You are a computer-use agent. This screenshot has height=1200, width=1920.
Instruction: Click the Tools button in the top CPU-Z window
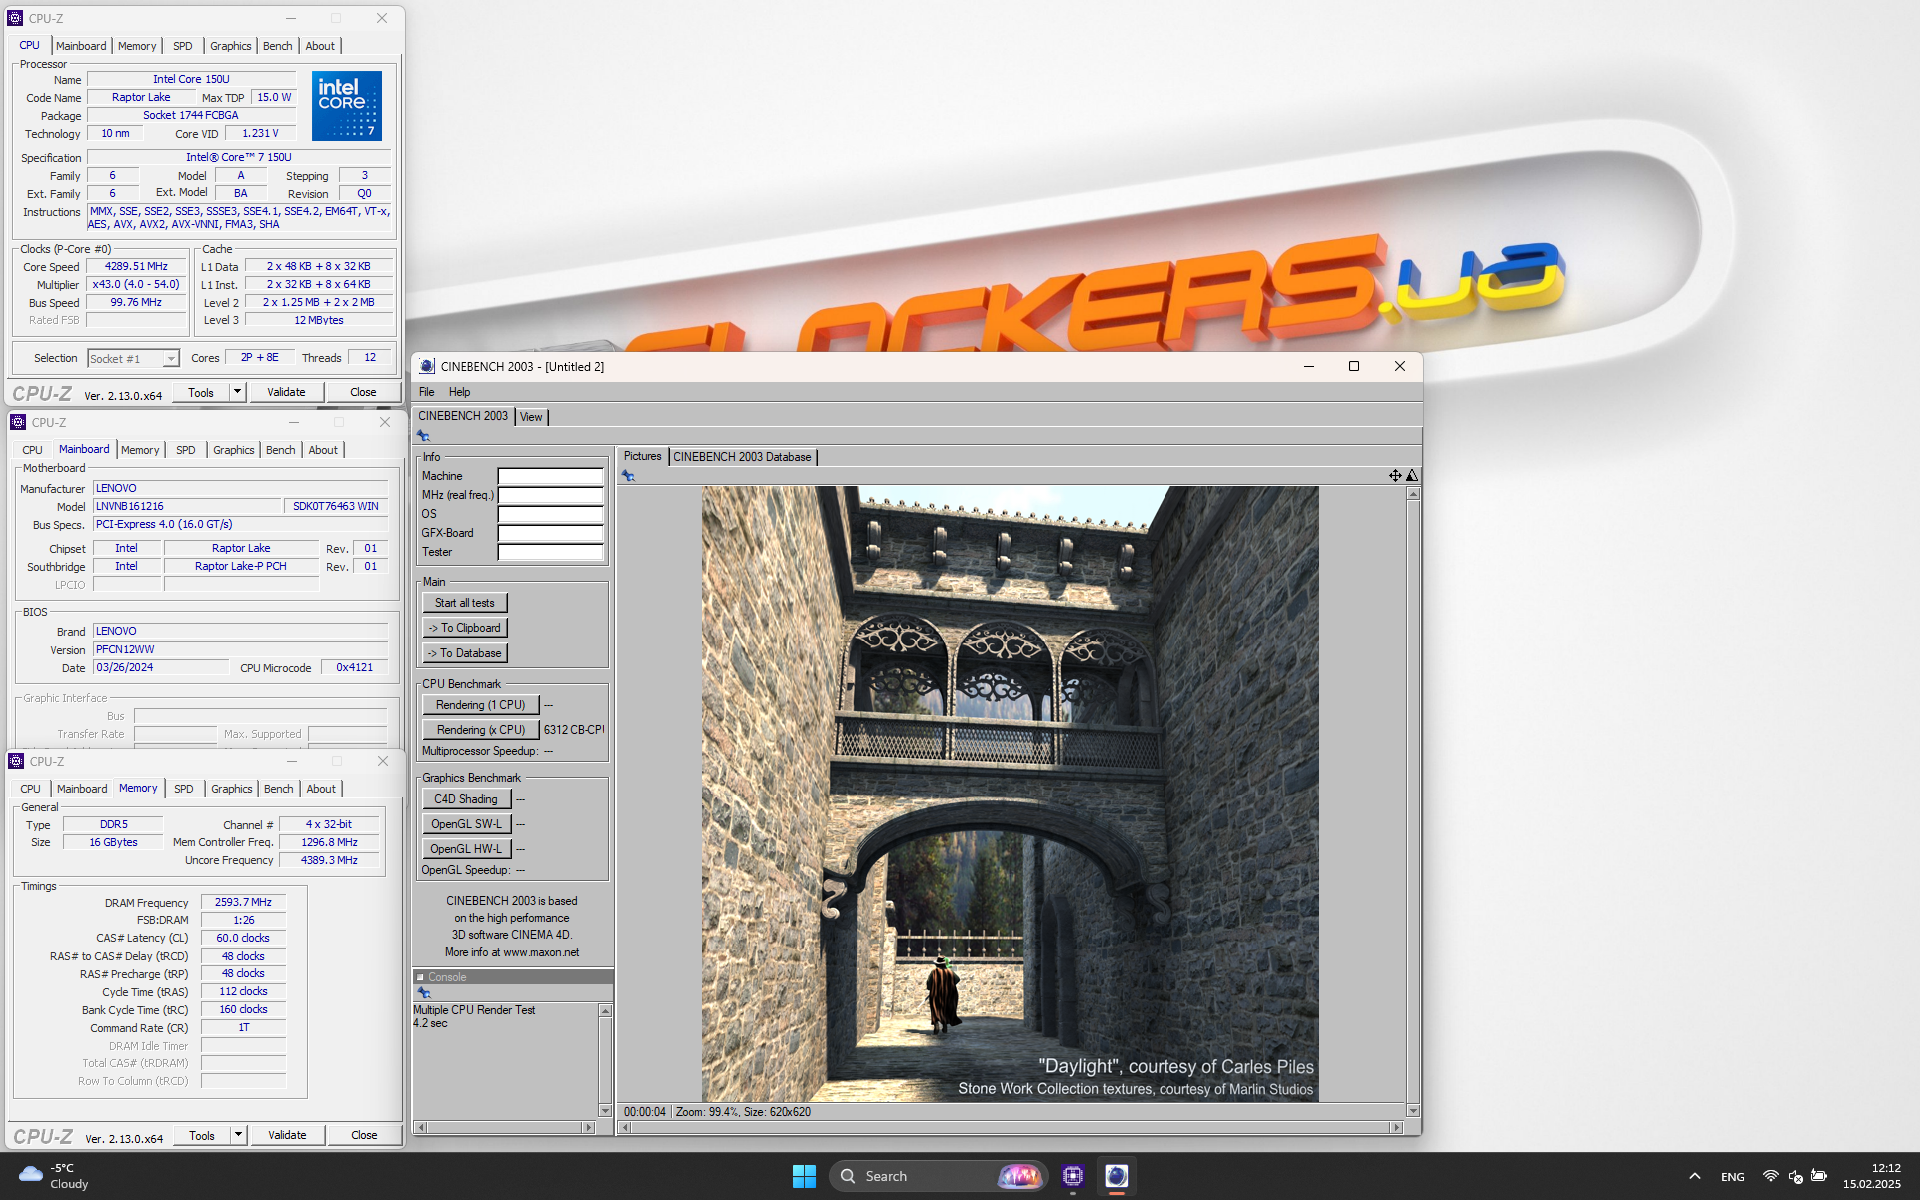pyautogui.click(x=201, y=392)
